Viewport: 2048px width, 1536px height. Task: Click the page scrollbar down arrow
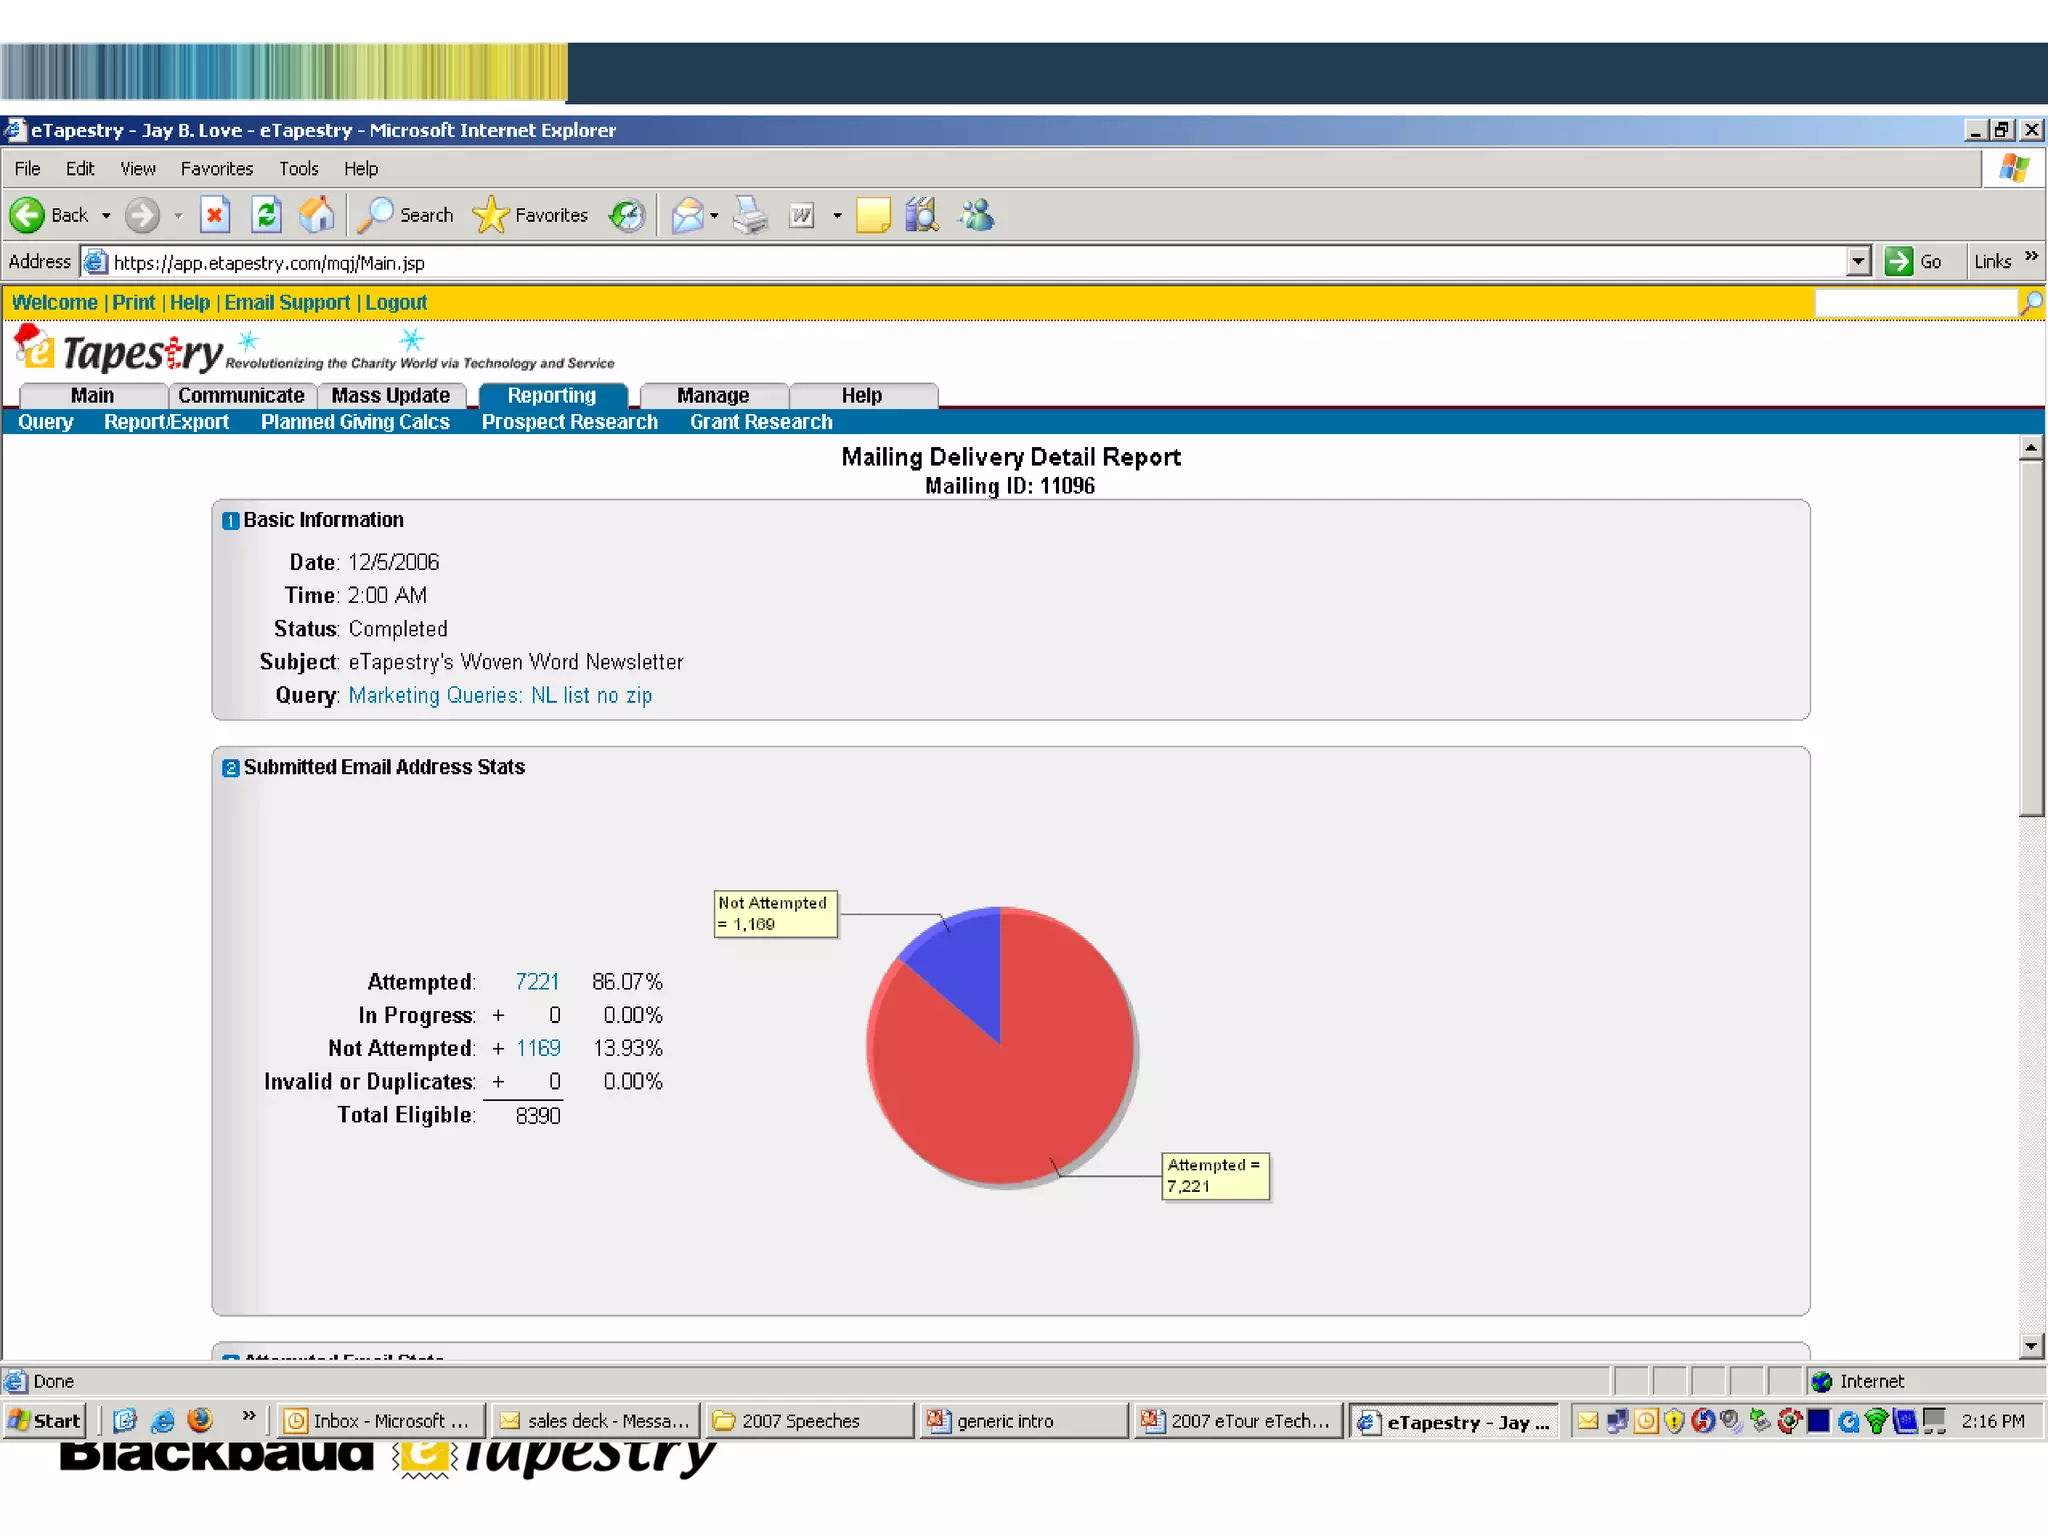pyautogui.click(x=2030, y=1346)
